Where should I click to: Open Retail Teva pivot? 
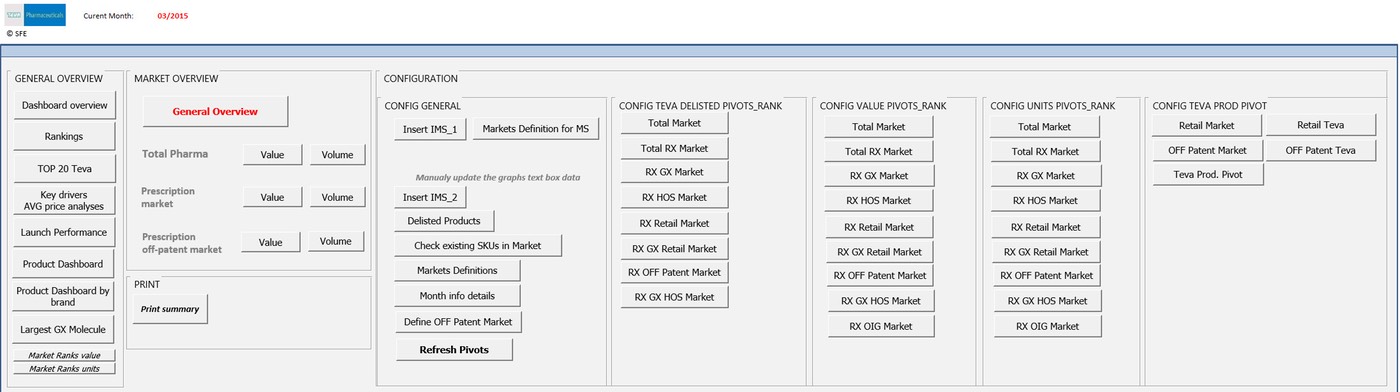coord(1321,126)
